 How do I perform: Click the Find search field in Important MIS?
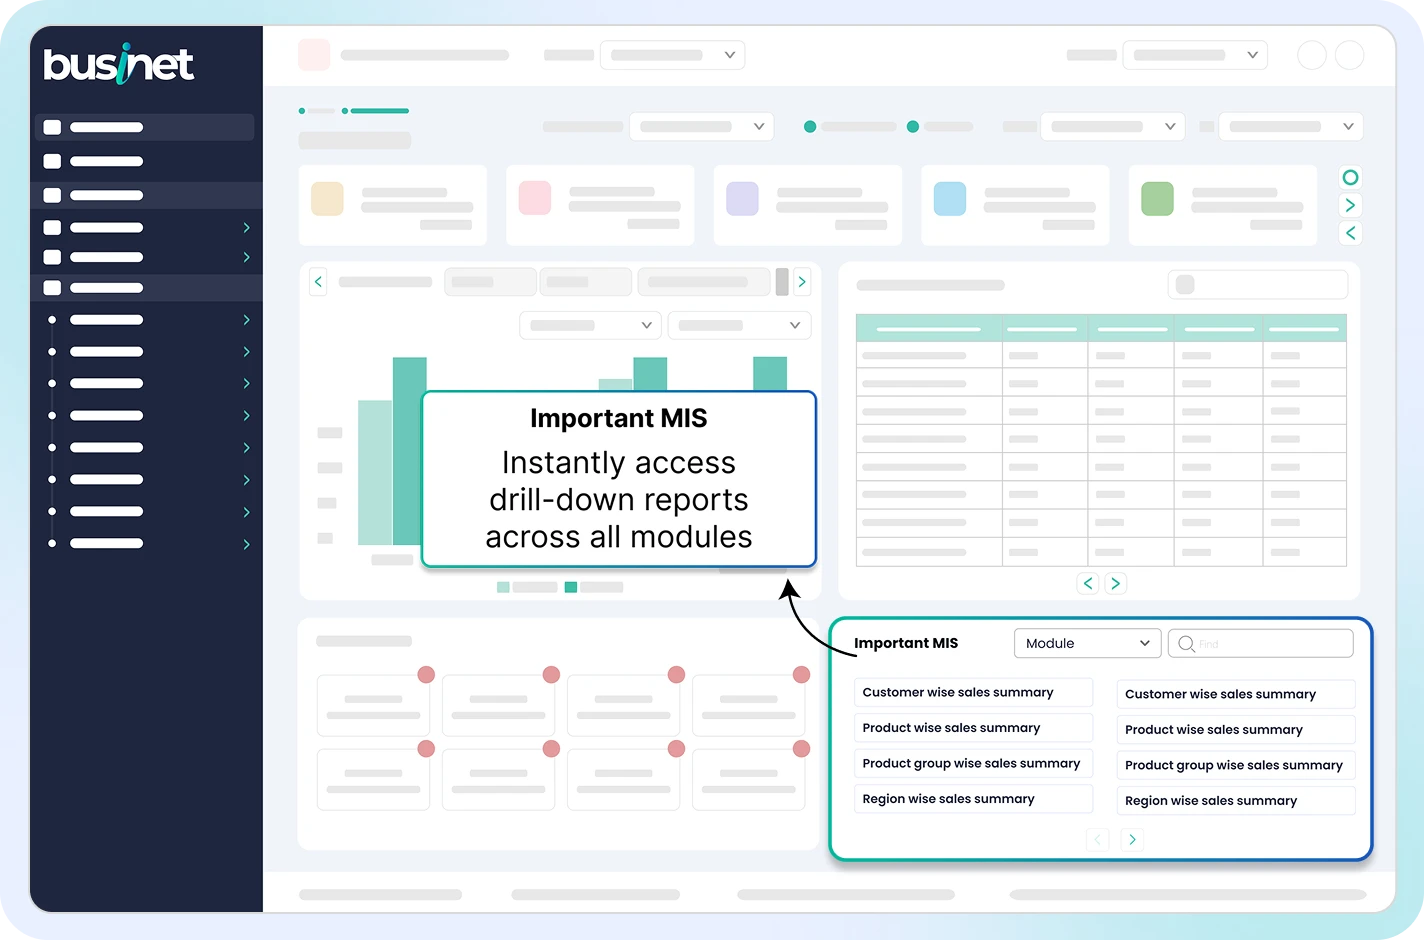point(1270,644)
